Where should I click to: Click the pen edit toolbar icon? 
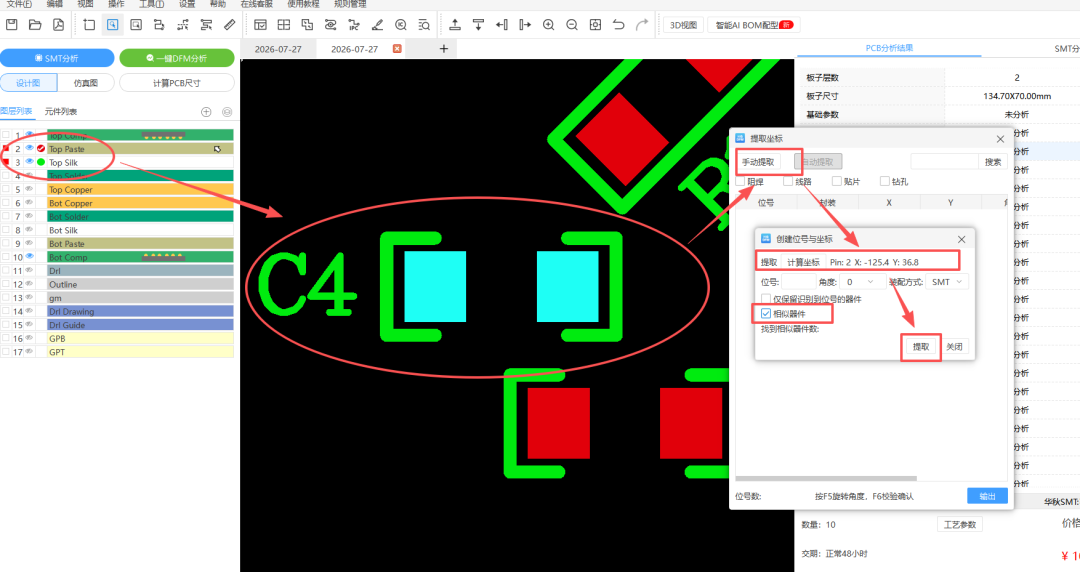[x=377, y=25]
